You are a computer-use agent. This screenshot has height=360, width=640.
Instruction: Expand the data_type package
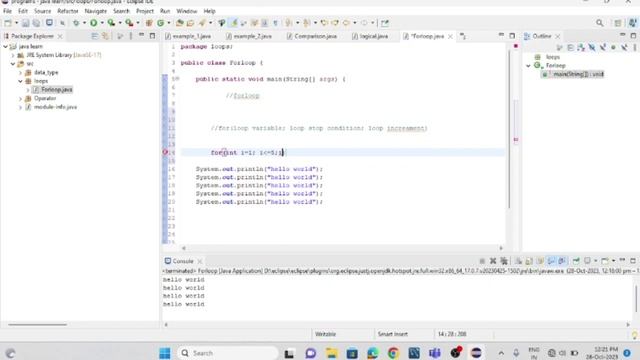20,73
